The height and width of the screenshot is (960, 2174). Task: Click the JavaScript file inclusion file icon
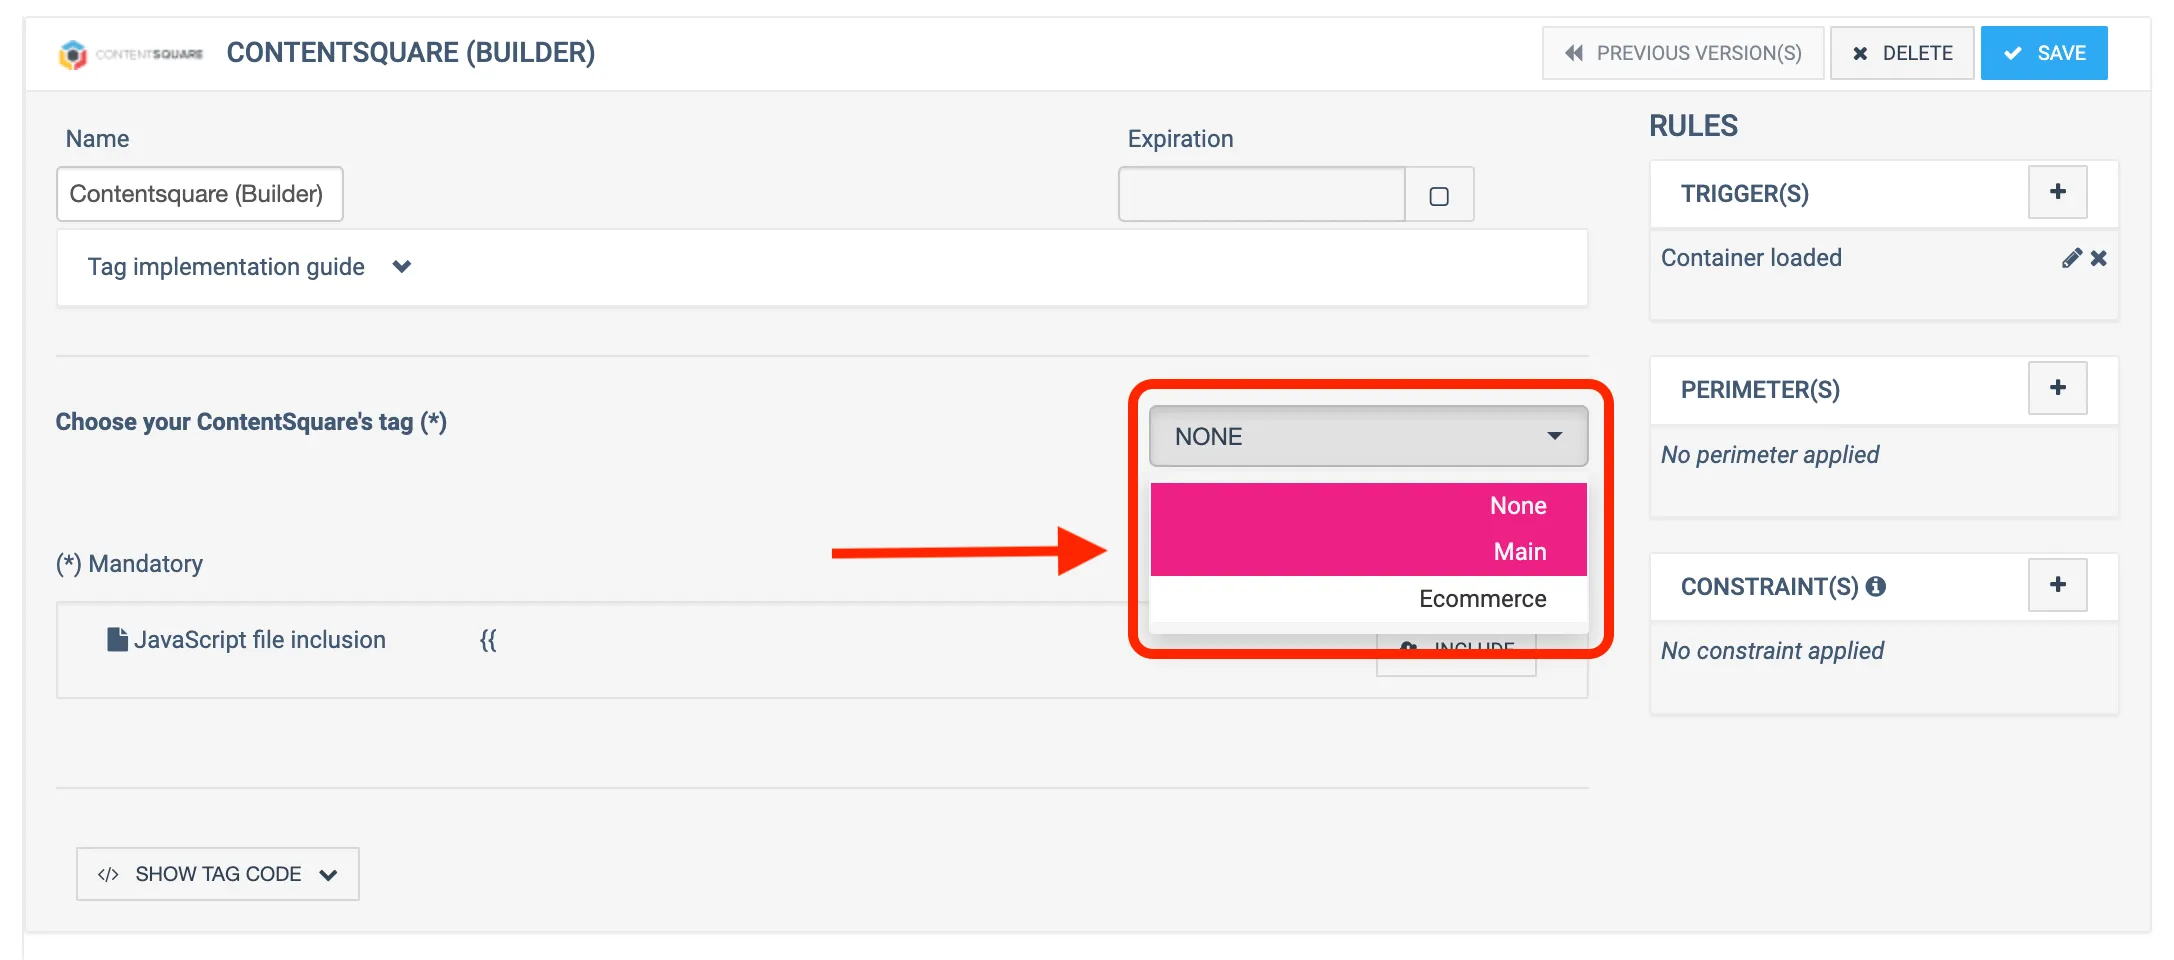[x=117, y=640]
